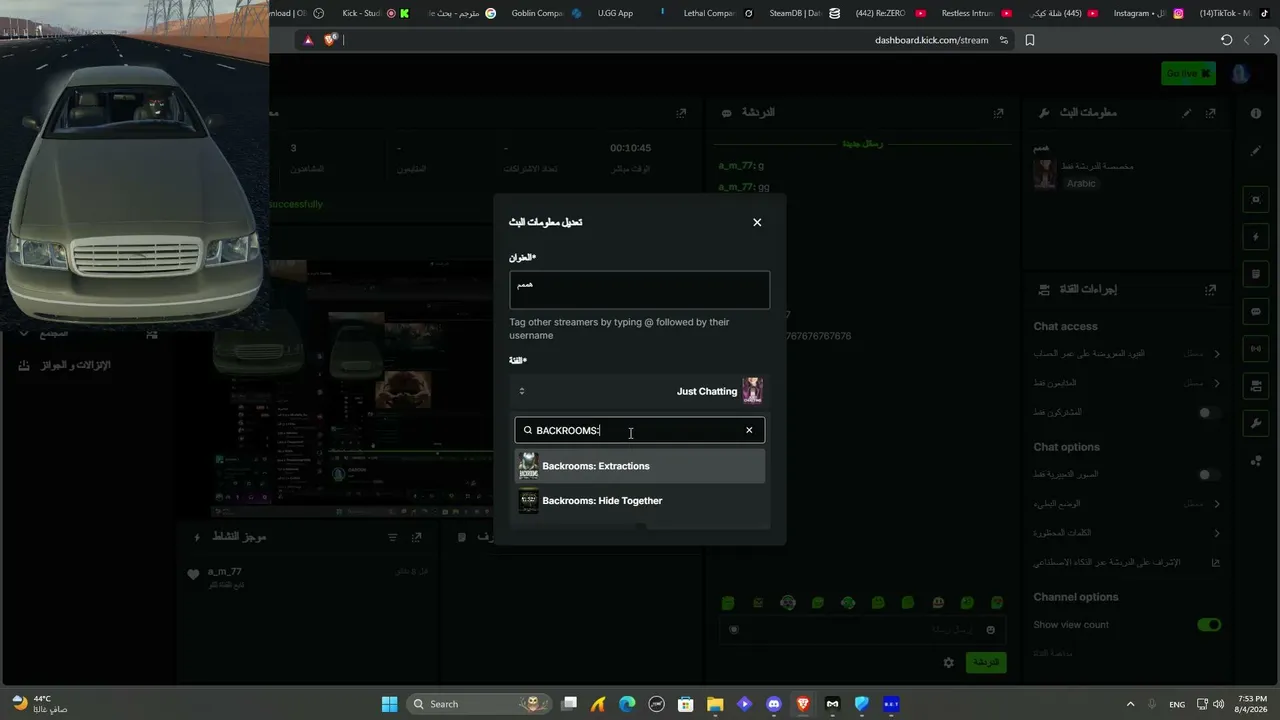The height and width of the screenshot is (720, 1280).
Task: Click the wrench sidebar icon
Action: [x=1256, y=423]
